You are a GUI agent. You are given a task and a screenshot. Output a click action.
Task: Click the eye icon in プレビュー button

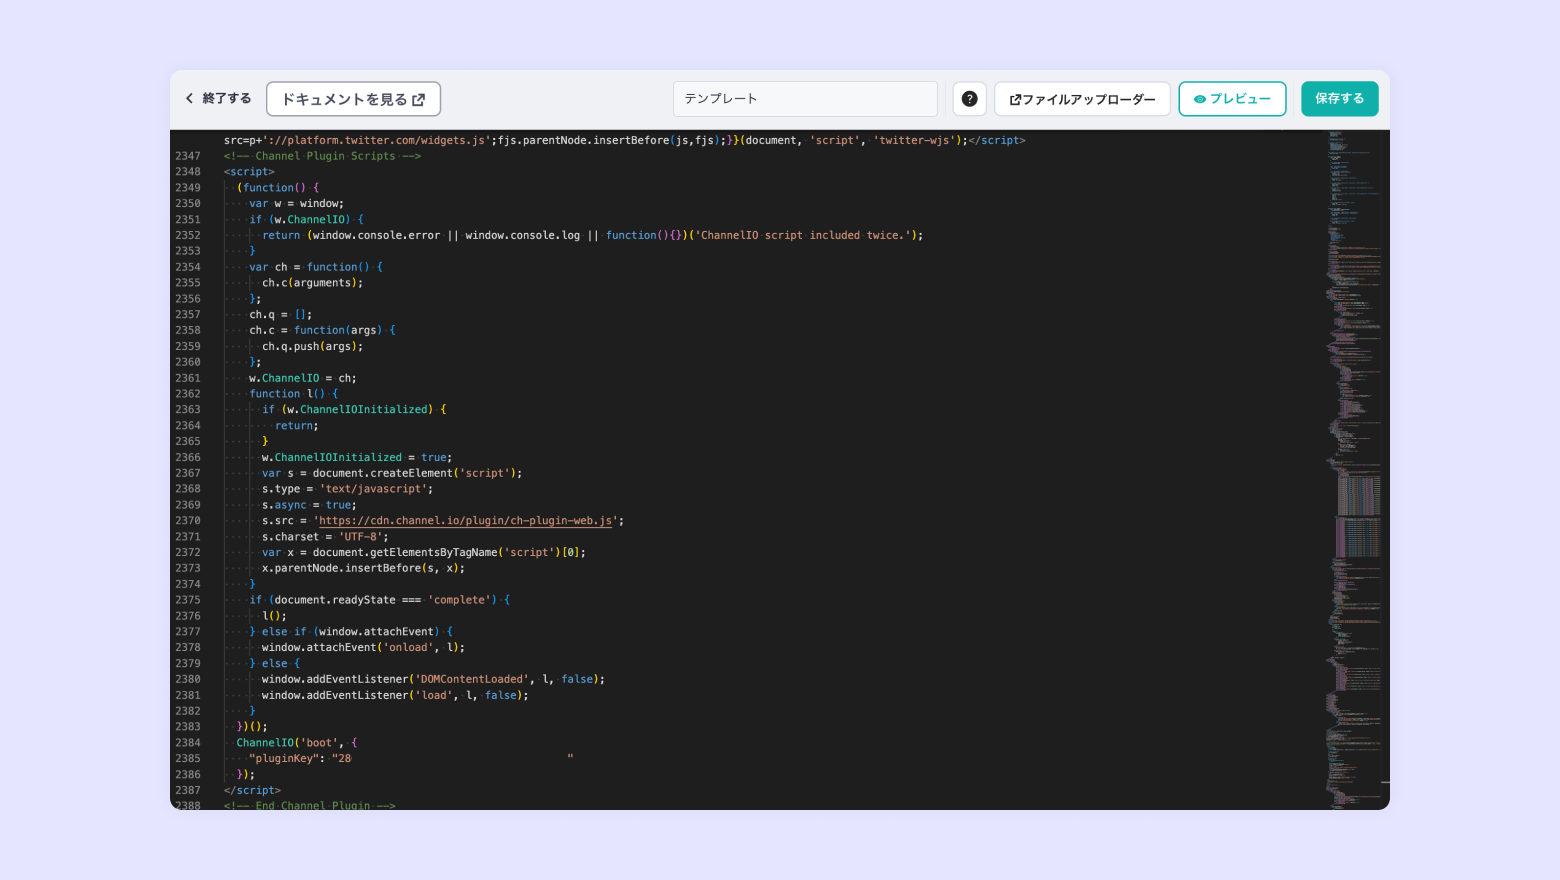(1200, 99)
